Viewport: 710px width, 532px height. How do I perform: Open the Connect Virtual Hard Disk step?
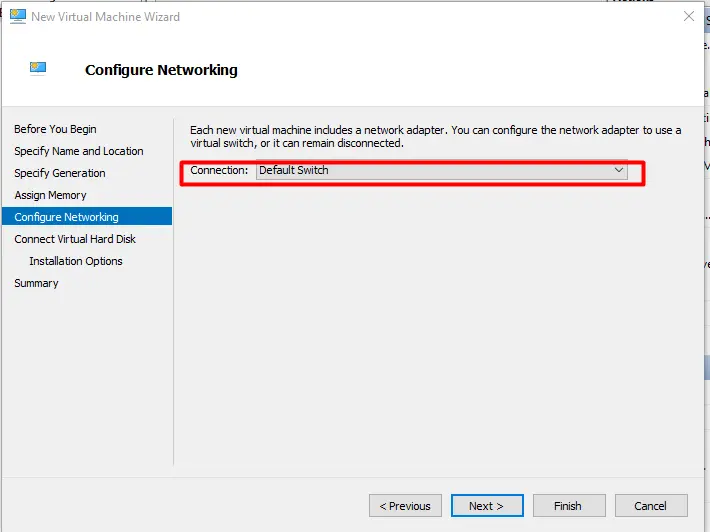(x=75, y=239)
